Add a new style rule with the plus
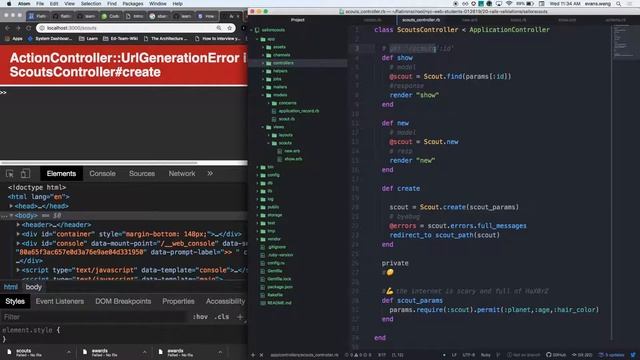The height and width of the screenshot is (360, 640). click(240, 317)
